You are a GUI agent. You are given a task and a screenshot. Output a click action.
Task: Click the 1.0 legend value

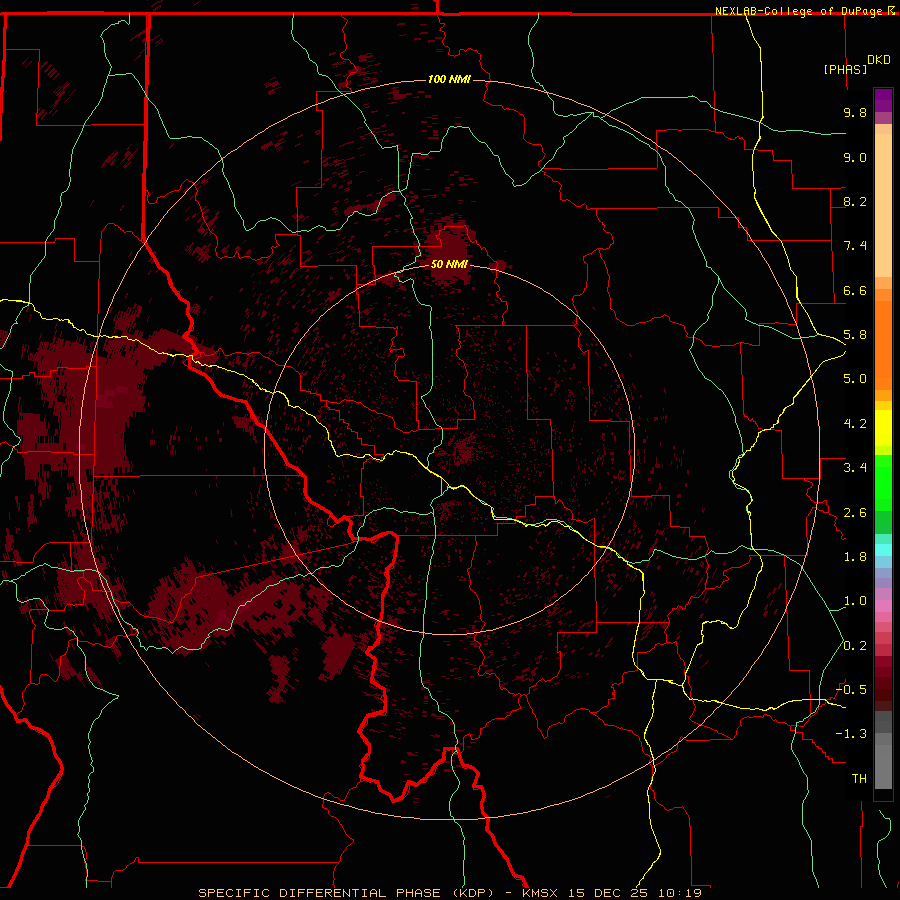point(855,601)
